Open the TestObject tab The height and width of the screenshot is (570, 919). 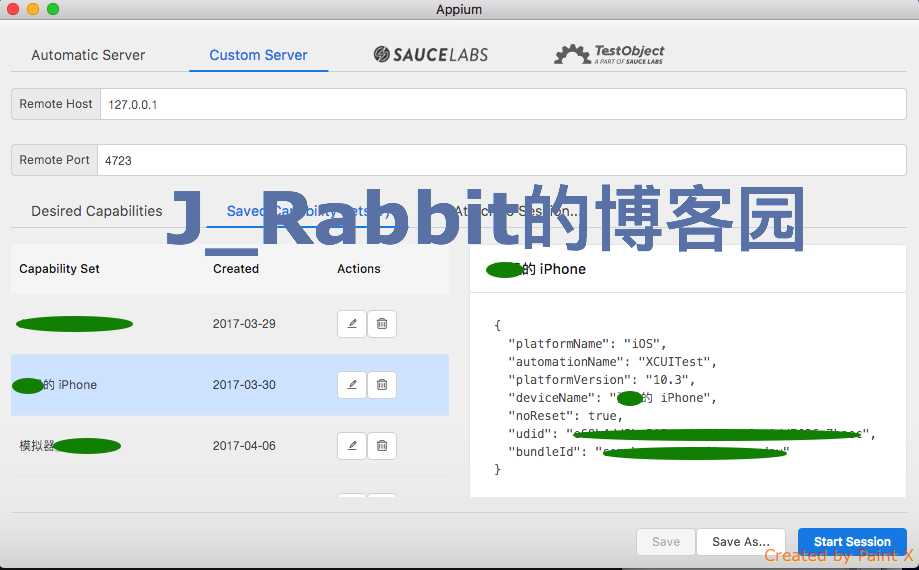(609, 54)
